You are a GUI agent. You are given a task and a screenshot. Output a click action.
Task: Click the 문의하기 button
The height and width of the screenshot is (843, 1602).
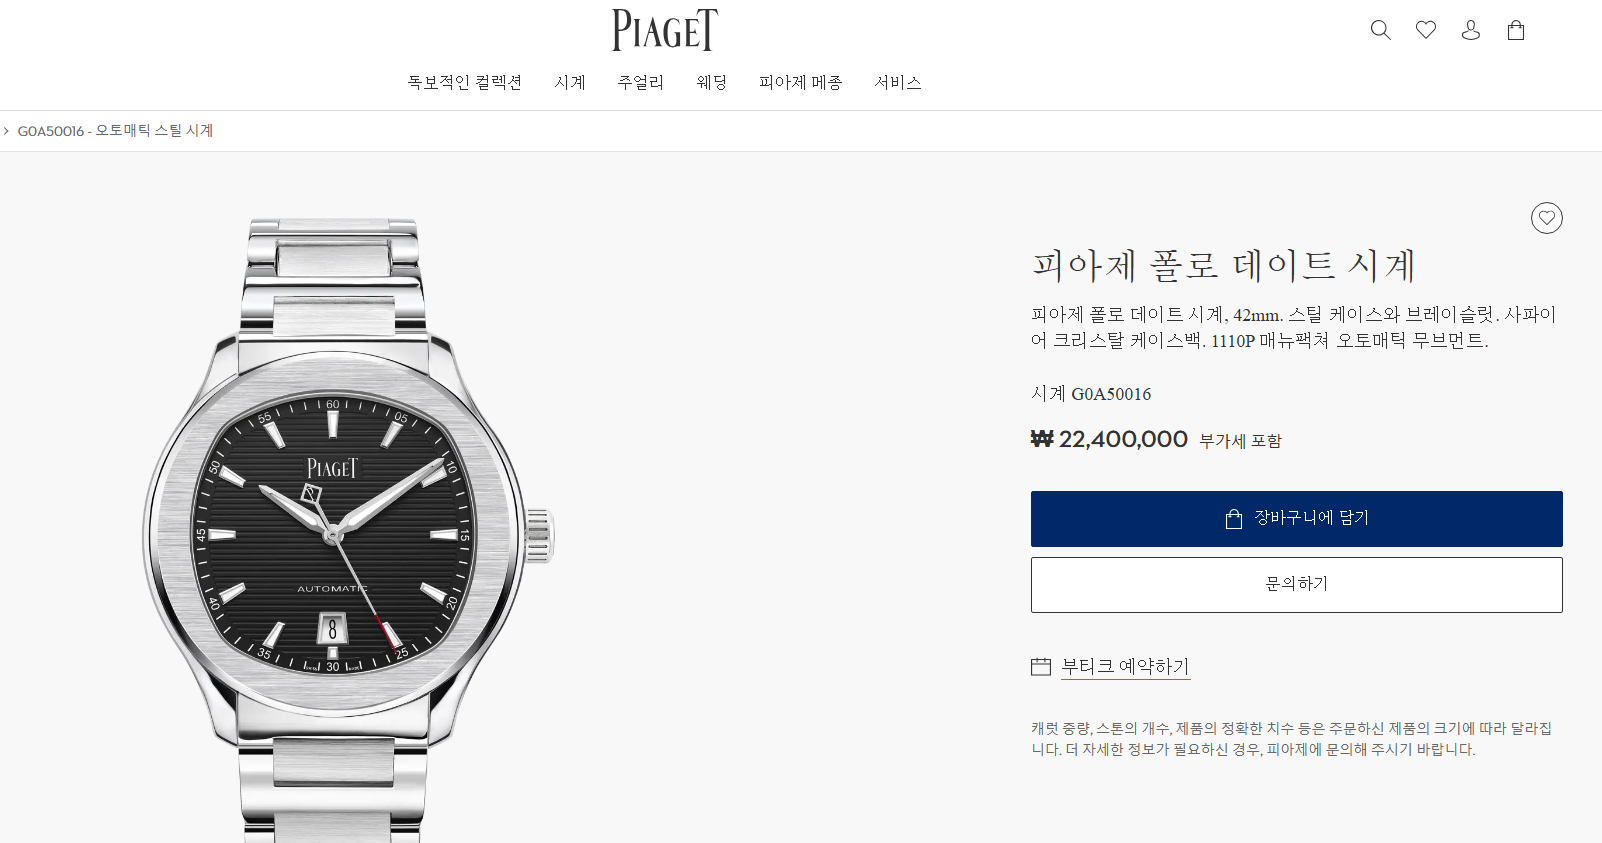tap(1297, 585)
